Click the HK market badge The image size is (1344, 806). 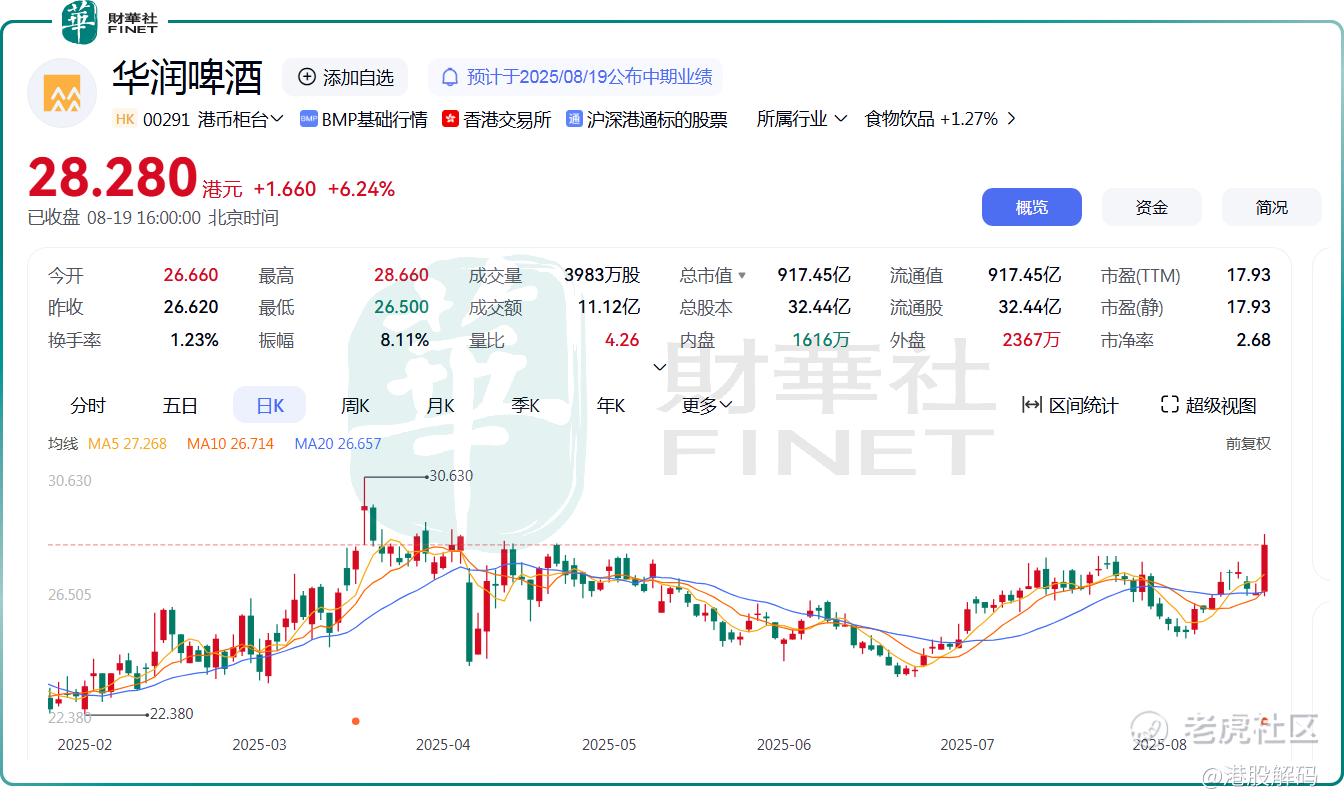coord(124,119)
